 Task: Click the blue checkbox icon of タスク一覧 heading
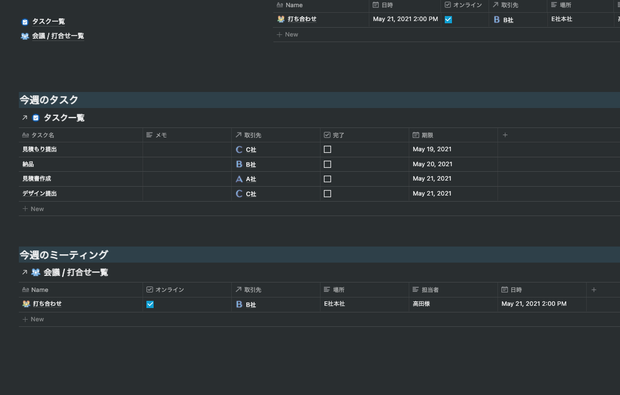[36, 118]
